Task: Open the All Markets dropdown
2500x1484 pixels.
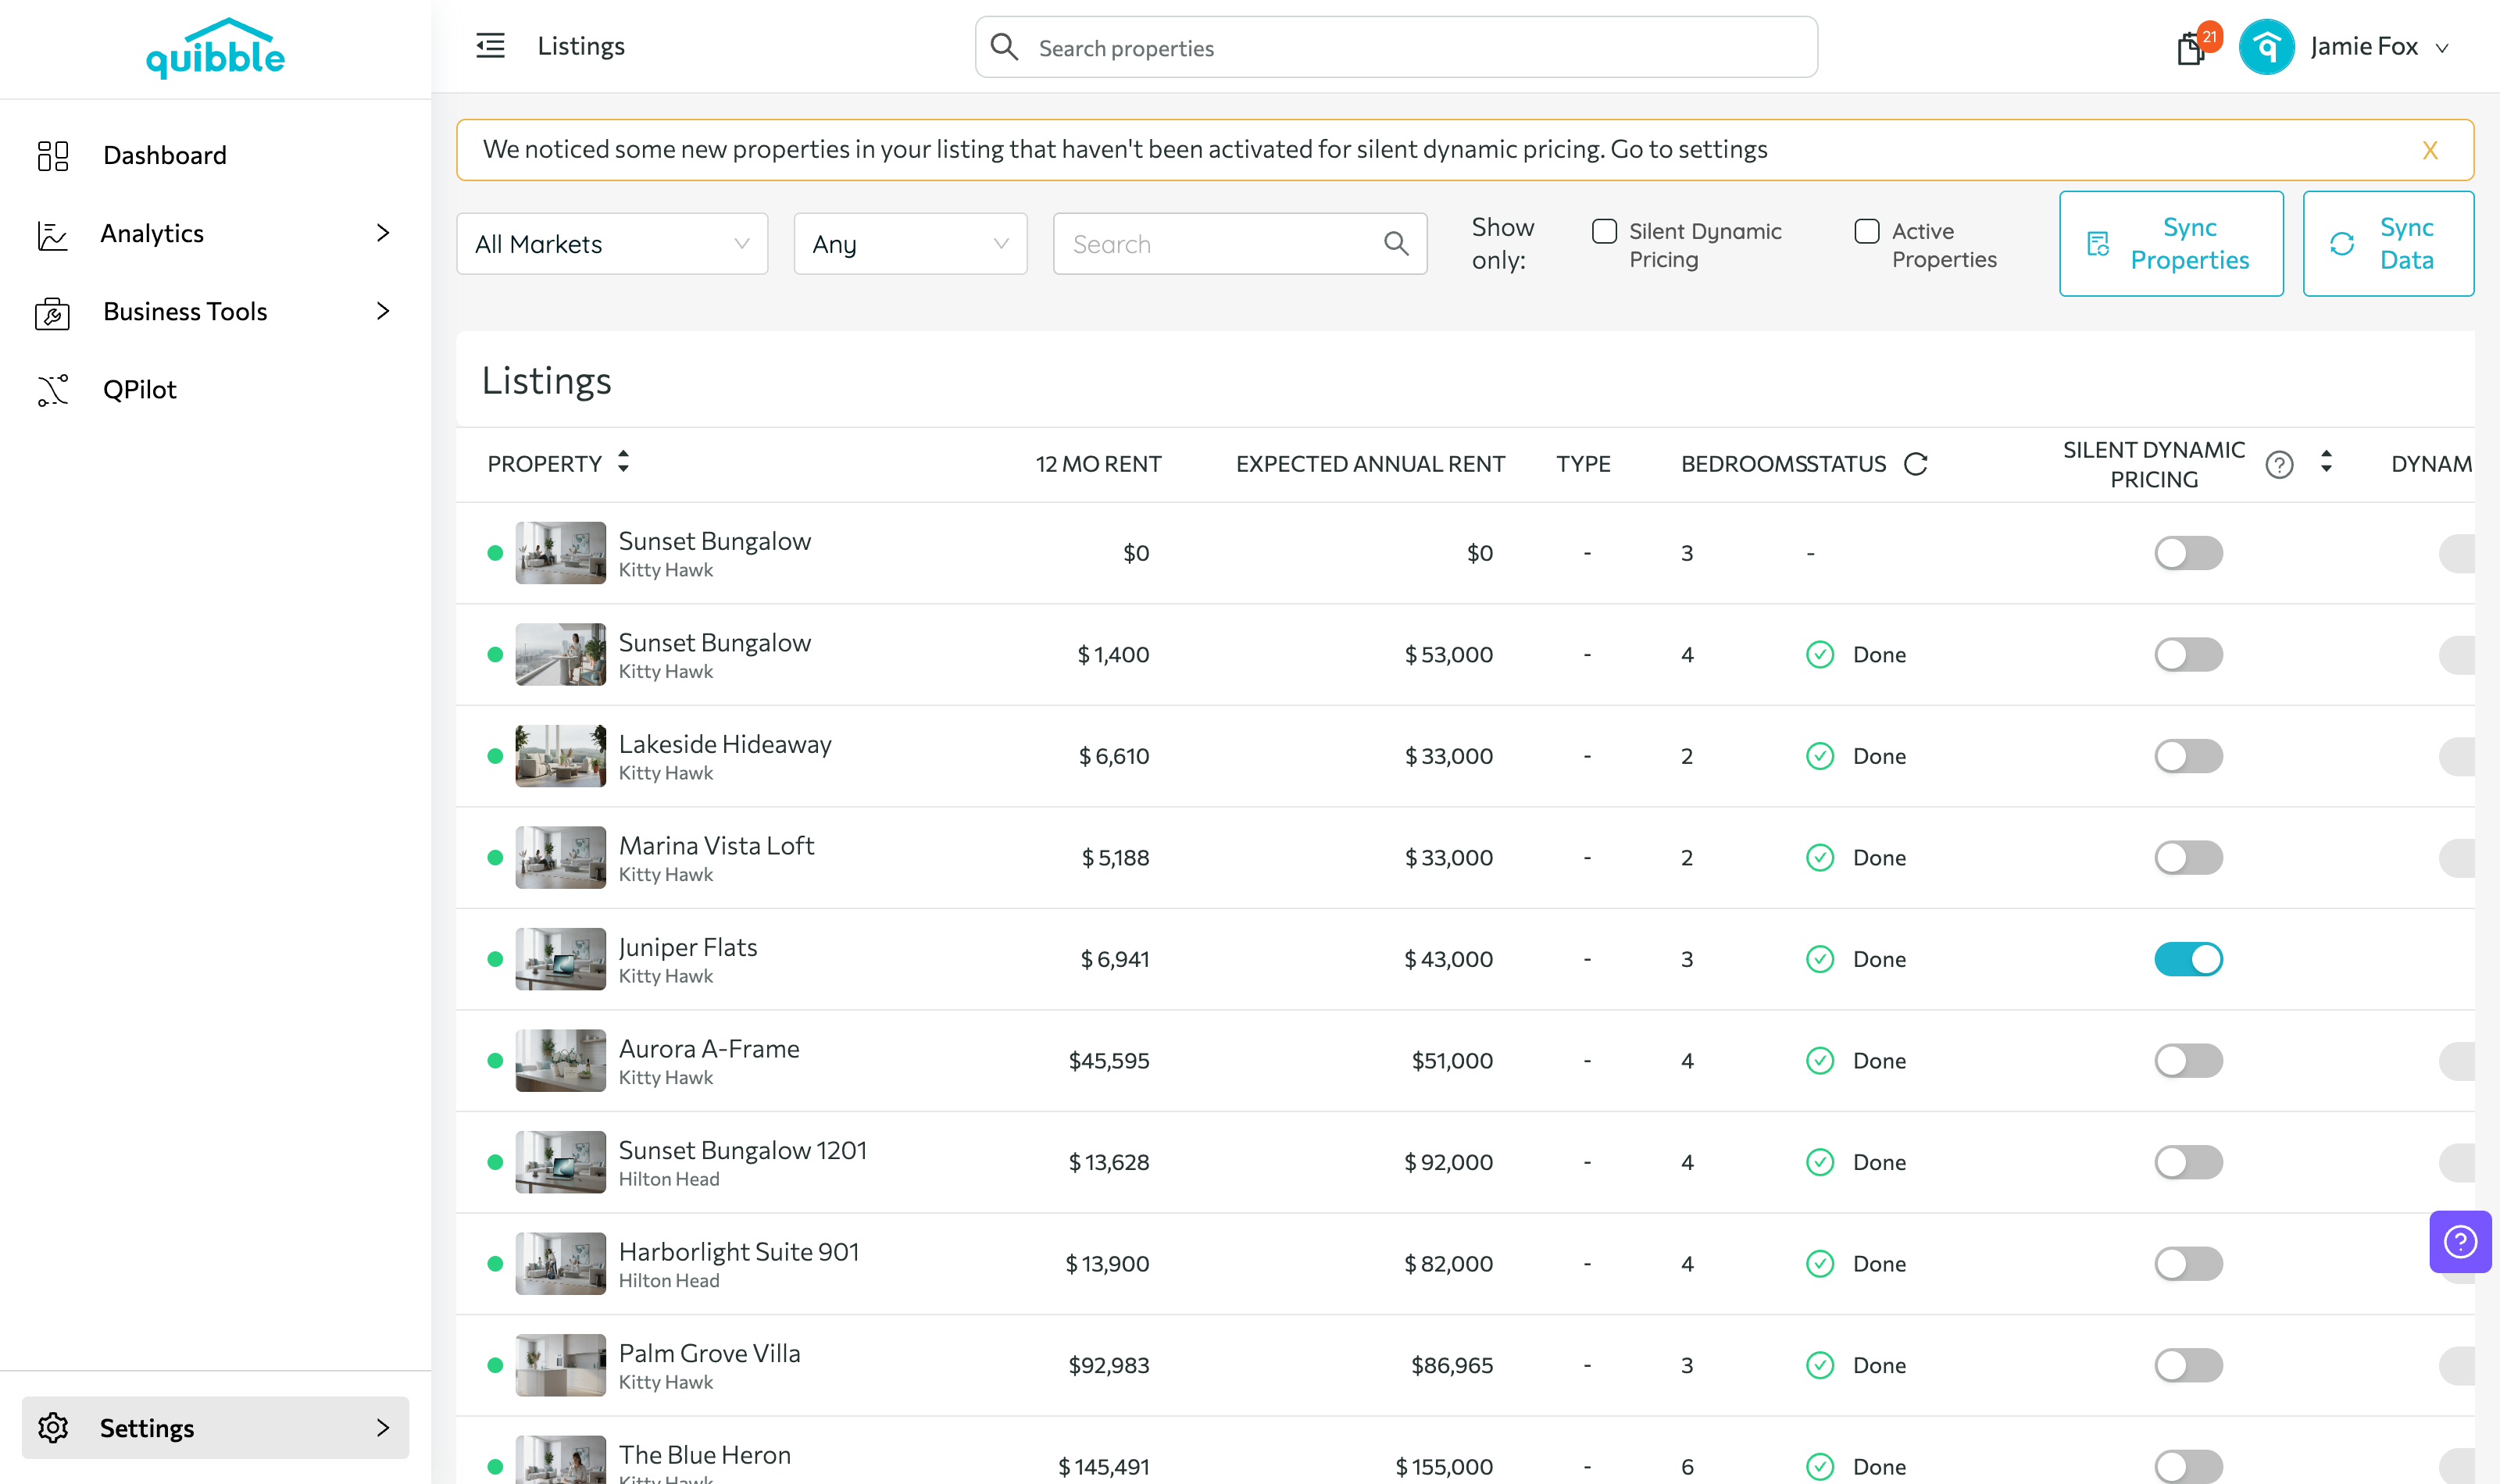Action: (x=612, y=244)
